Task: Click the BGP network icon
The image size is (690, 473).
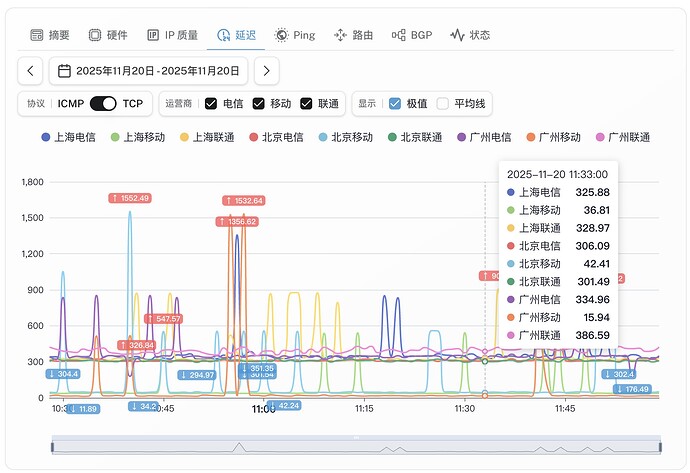Action: tap(398, 35)
